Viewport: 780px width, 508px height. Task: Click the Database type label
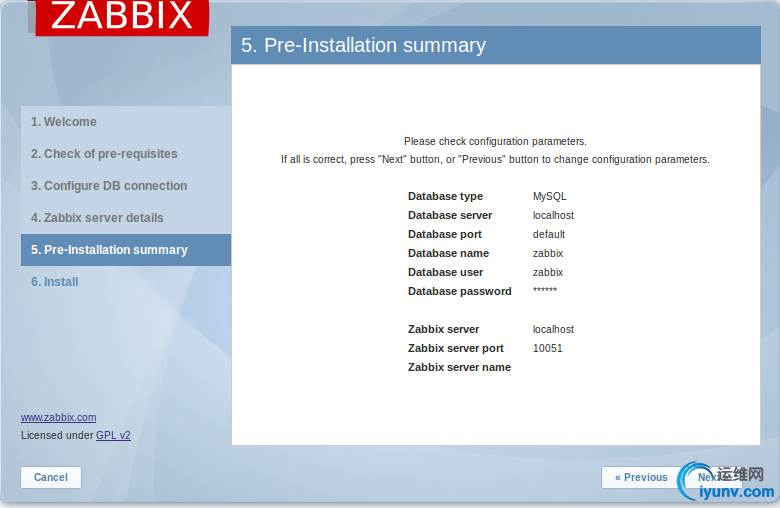click(x=445, y=196)
